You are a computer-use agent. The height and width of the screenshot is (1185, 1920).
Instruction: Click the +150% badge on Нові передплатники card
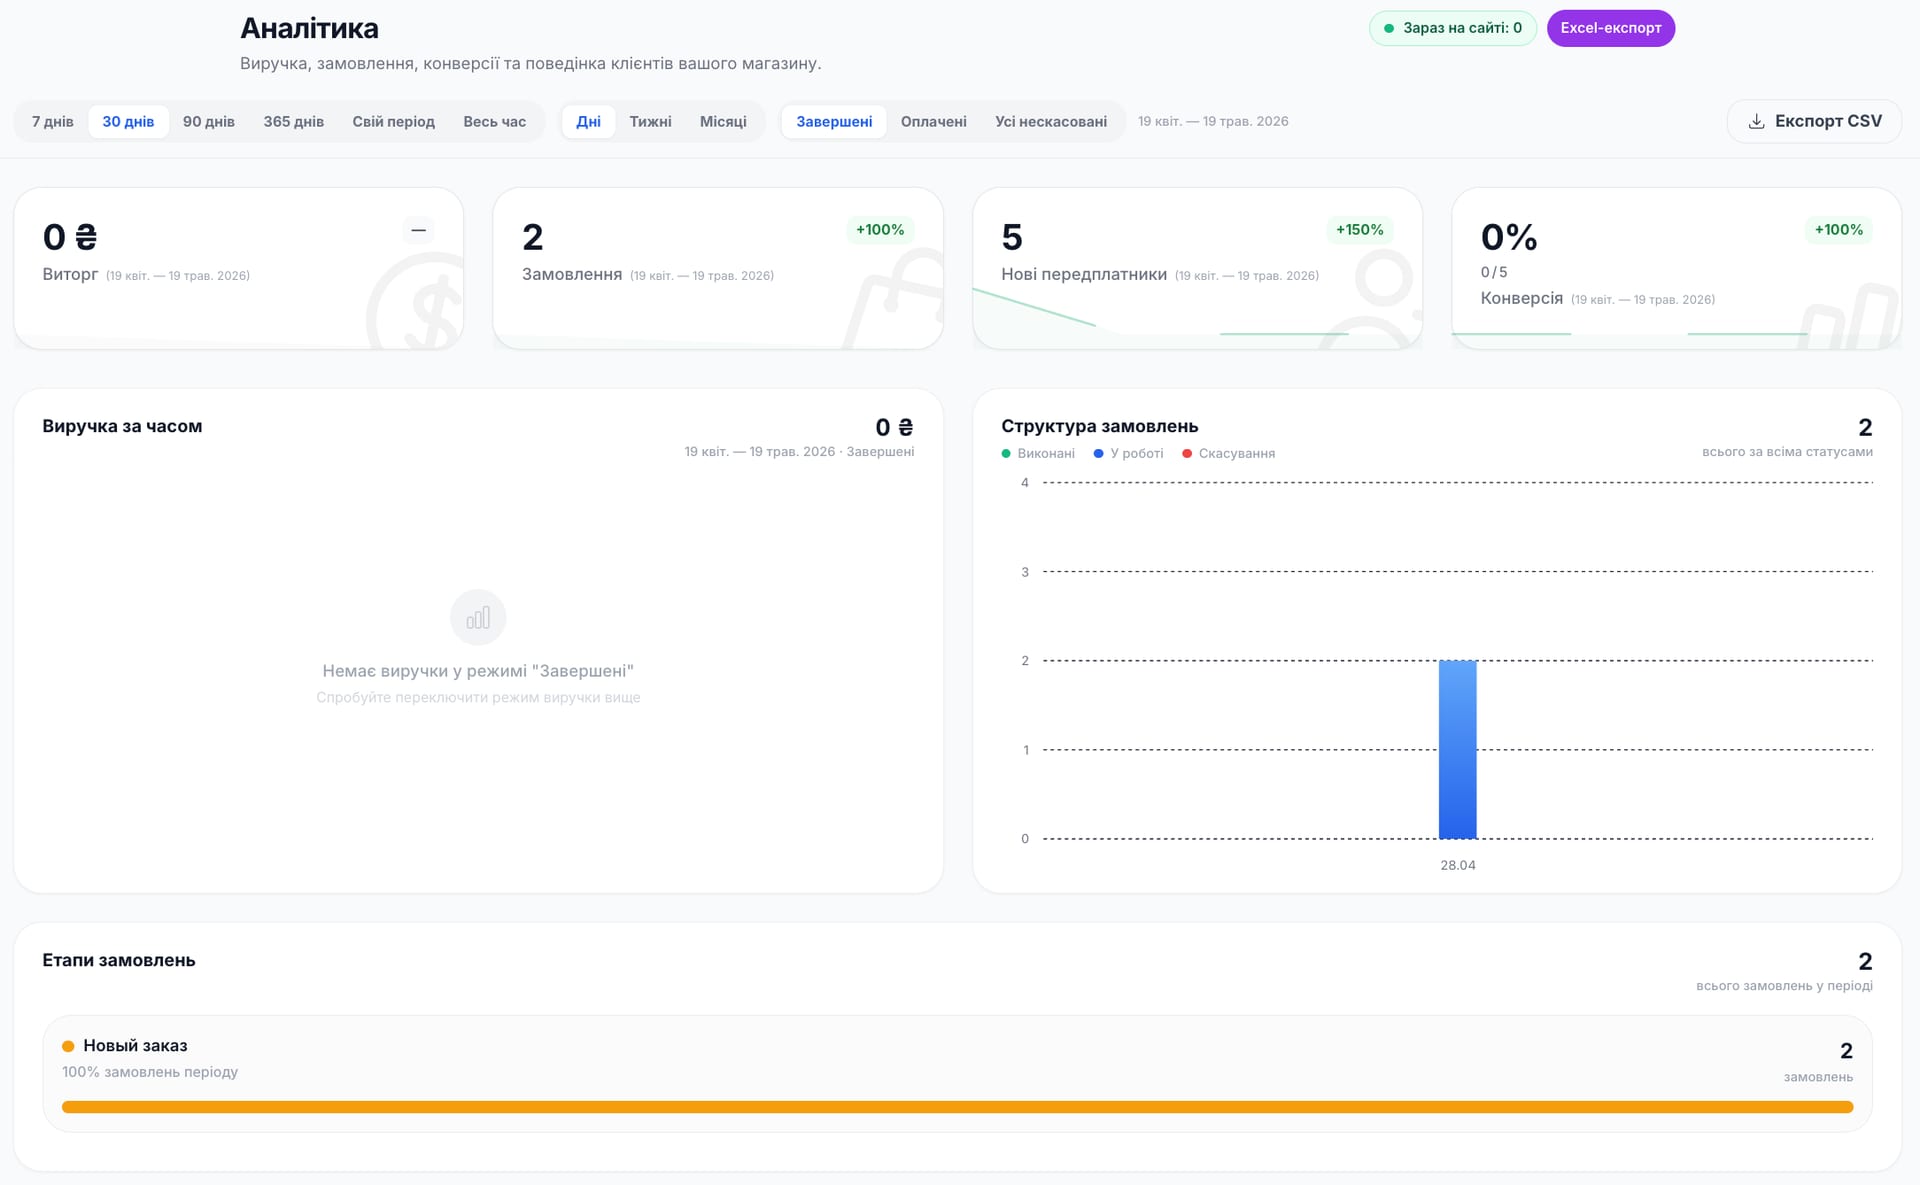click(x=1360, y=230)
